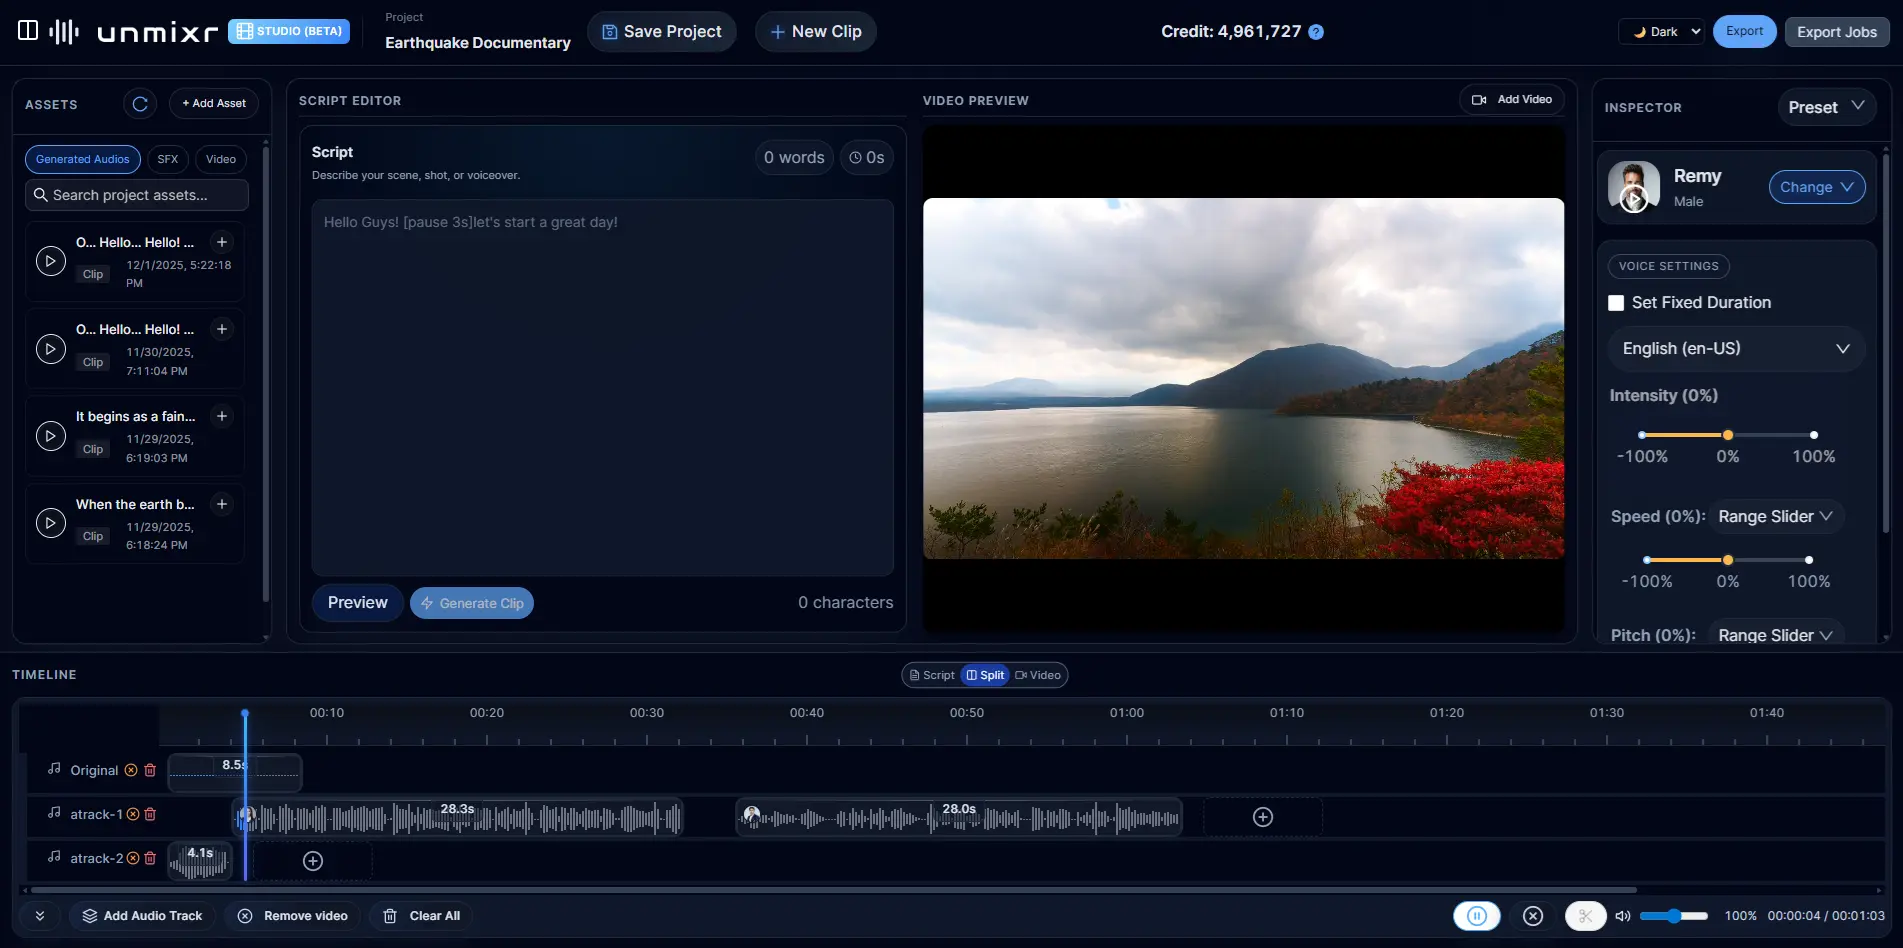Select the Script view in the timeline toolbar

click(931, 675)
